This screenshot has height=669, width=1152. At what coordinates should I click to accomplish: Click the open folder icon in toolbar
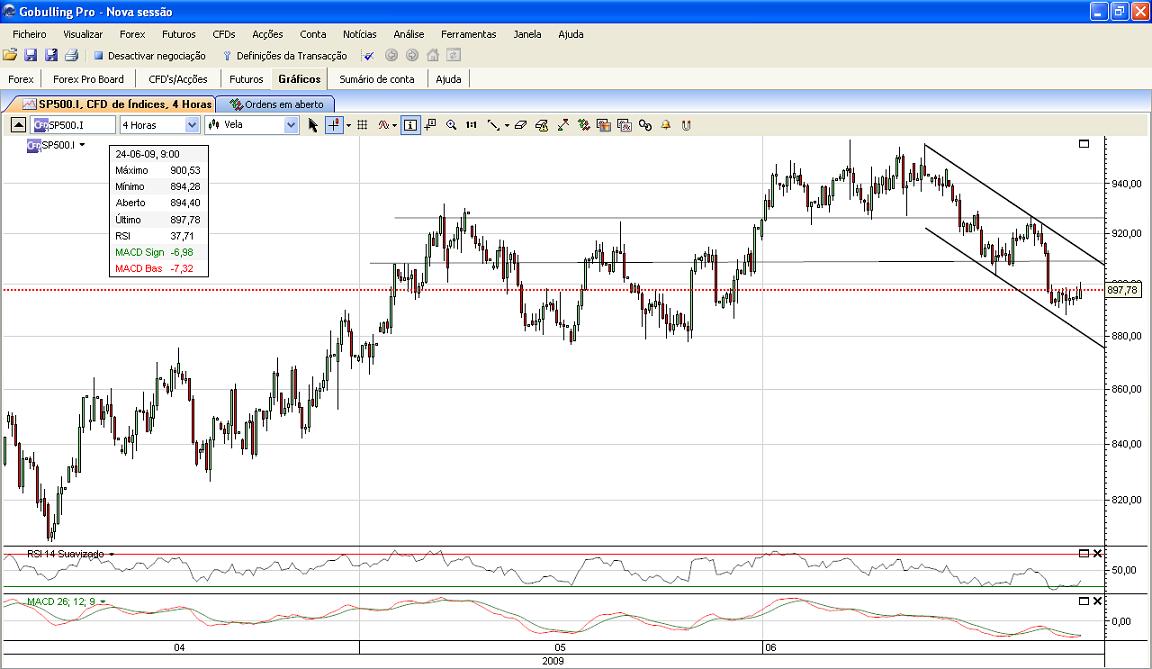coord(10,55)
